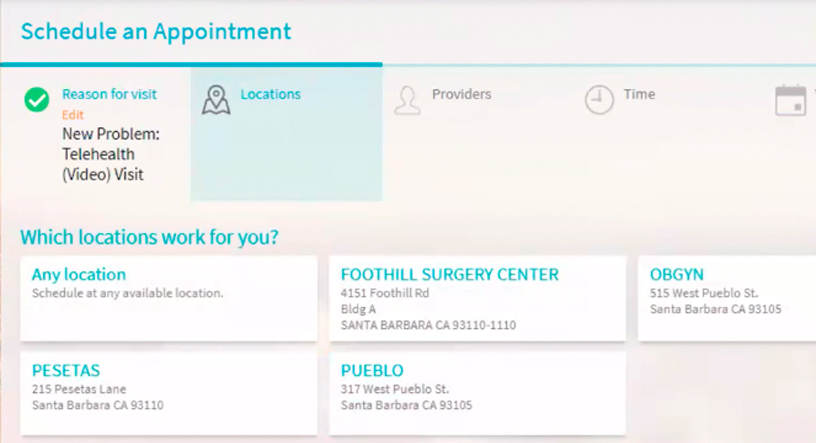Select the Locations step label
The image size is (816, 443).
pos(271,94)
